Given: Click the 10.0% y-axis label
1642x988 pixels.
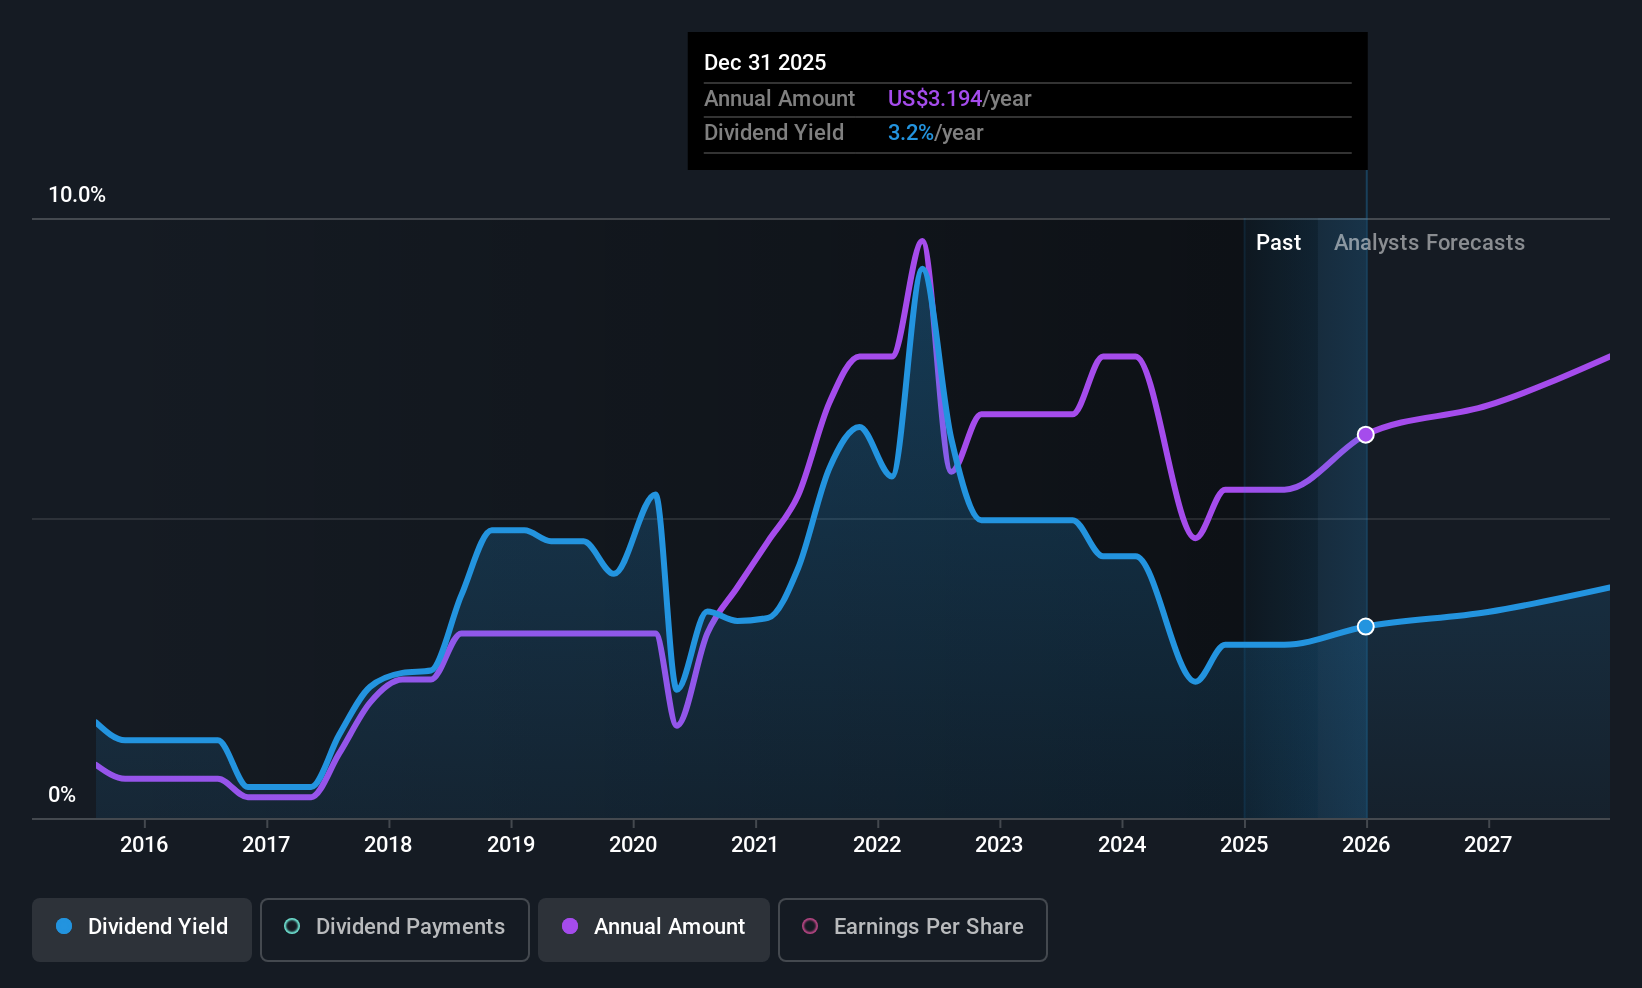Looking at the screenshot, I should (77, 195).
